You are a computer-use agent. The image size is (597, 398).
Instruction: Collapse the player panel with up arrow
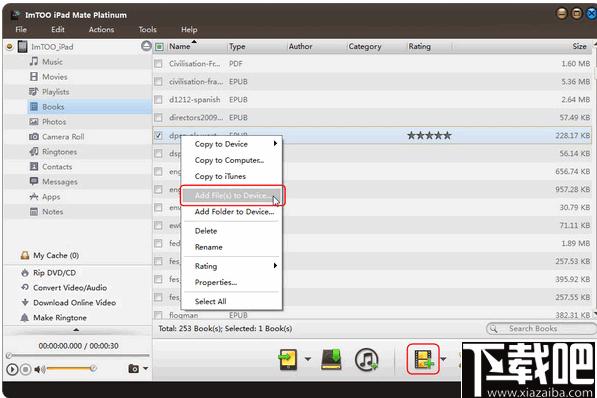pos(76,329)
